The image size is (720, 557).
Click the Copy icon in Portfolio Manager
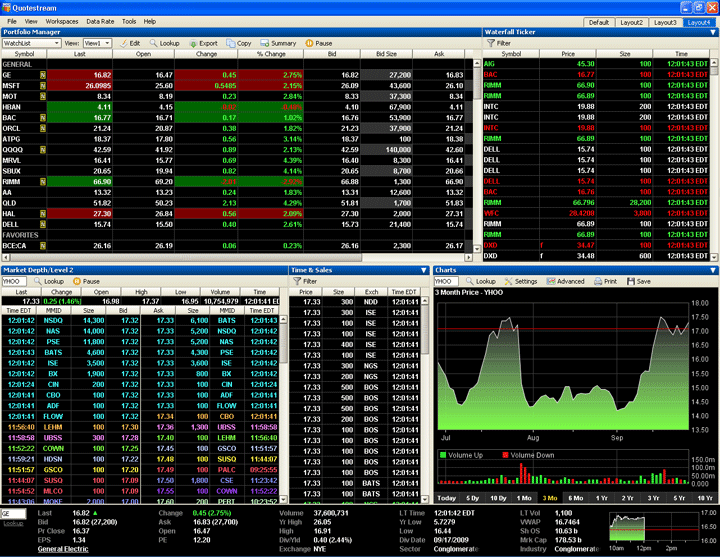(240, 43)
